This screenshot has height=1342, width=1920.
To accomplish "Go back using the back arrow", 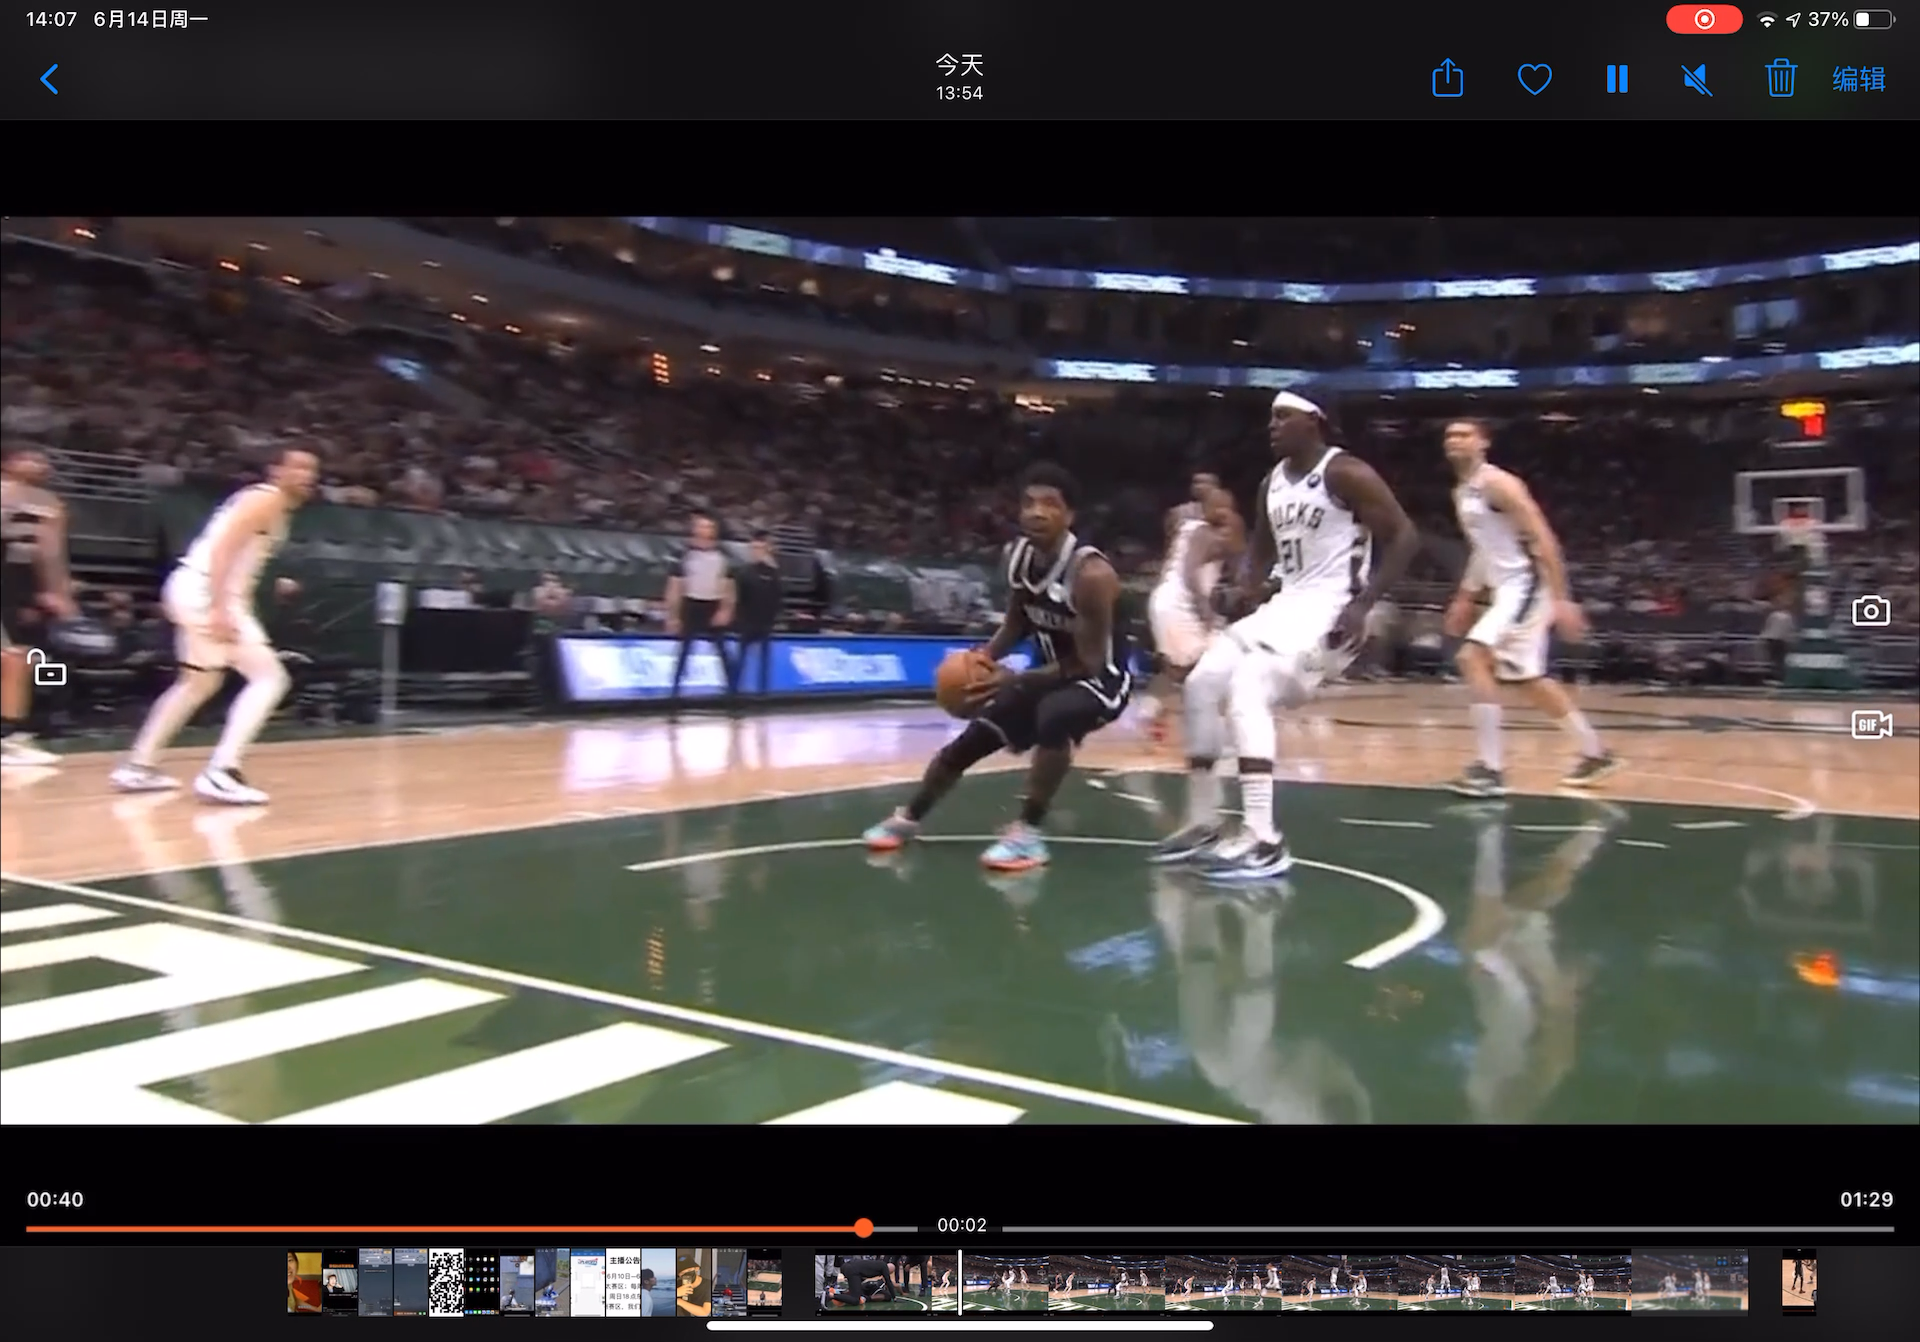I will (x=49, y=79).
